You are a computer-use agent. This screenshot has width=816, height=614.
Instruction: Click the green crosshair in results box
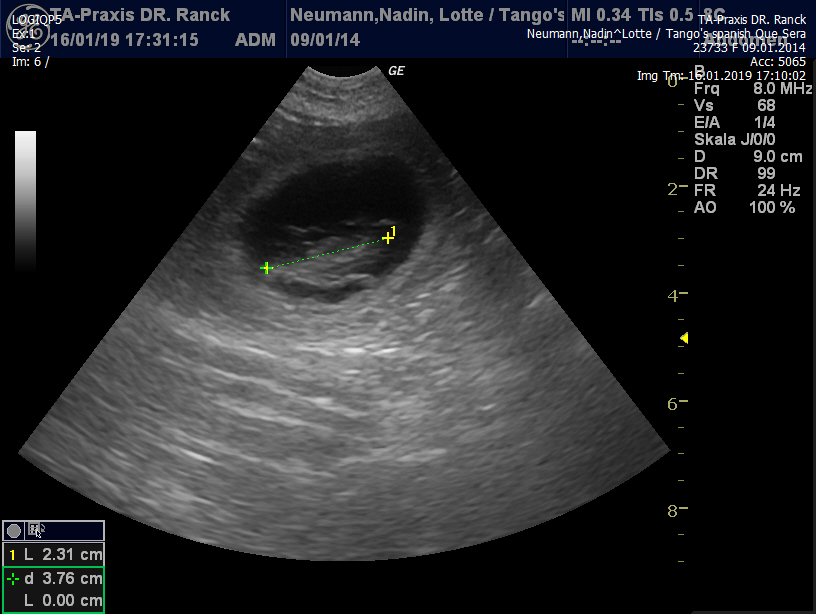coord(12,579)
